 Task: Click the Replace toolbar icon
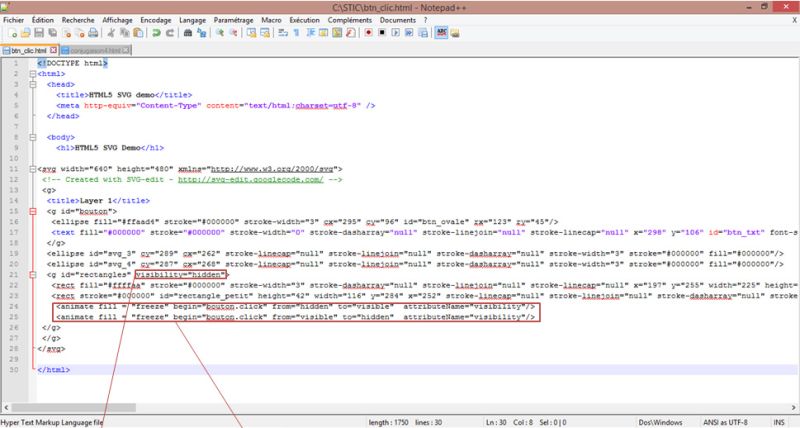click(202, 33)
